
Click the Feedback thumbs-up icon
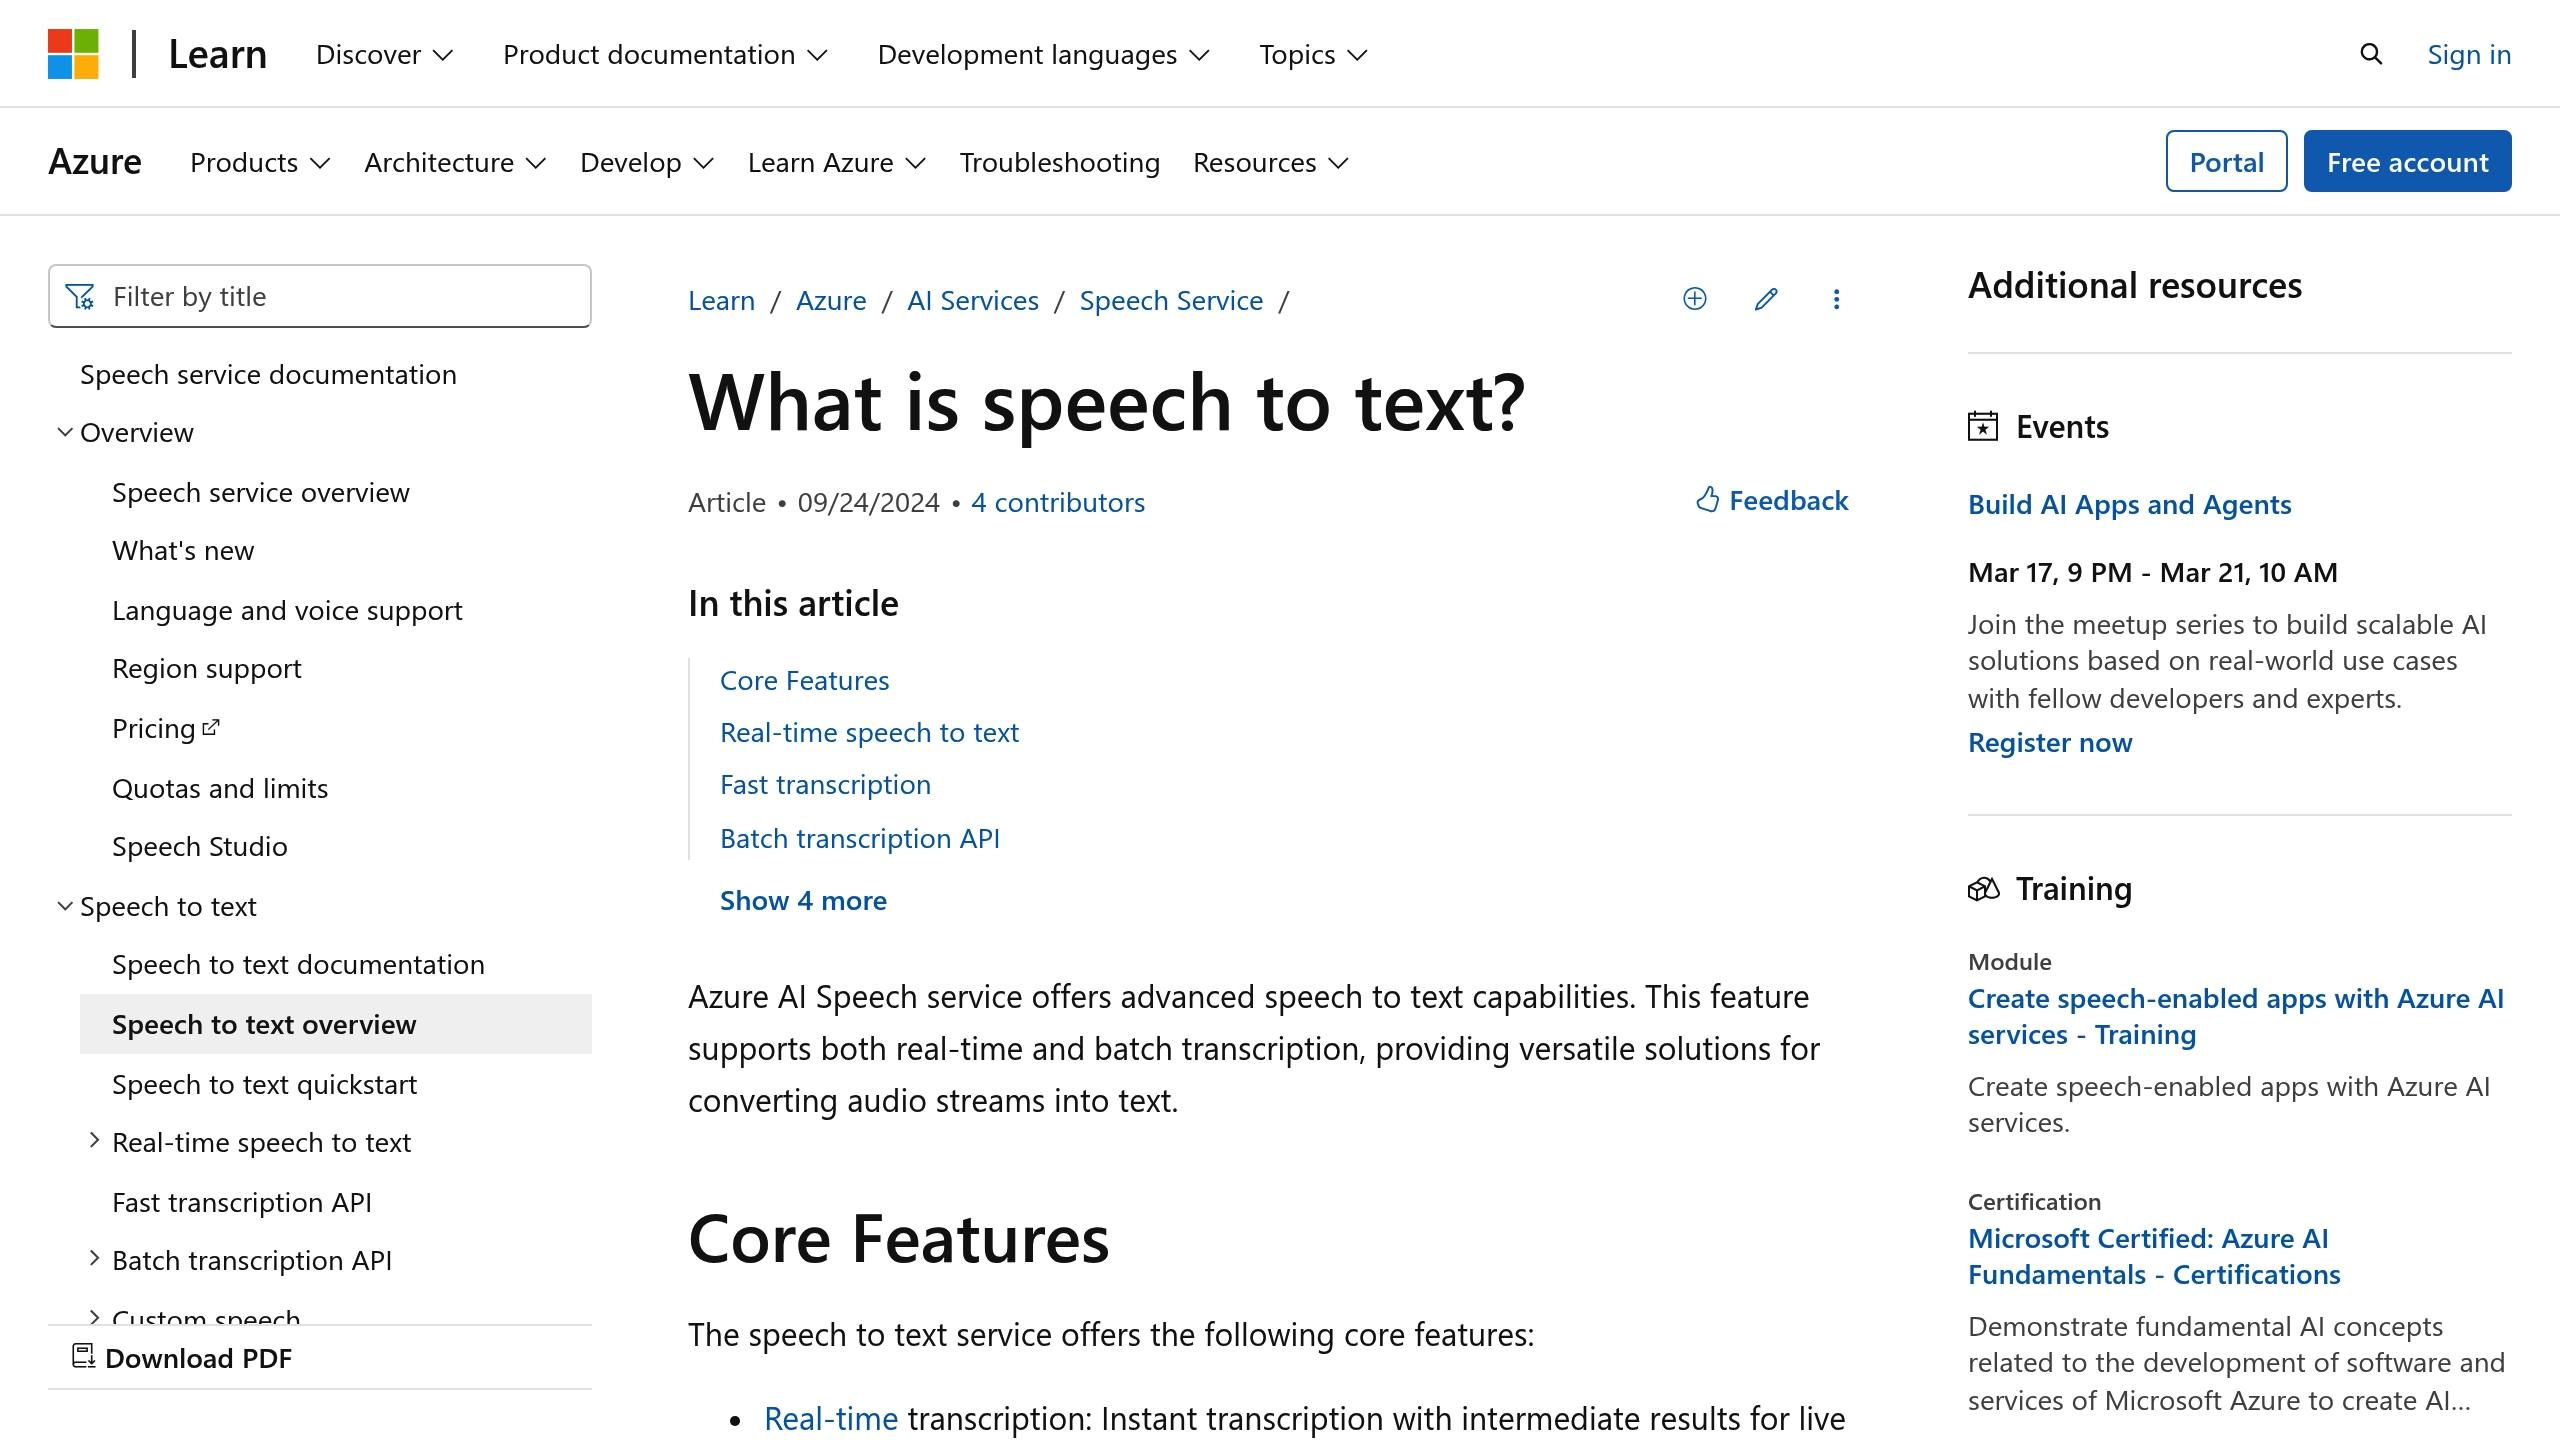tap(1708, 500)
